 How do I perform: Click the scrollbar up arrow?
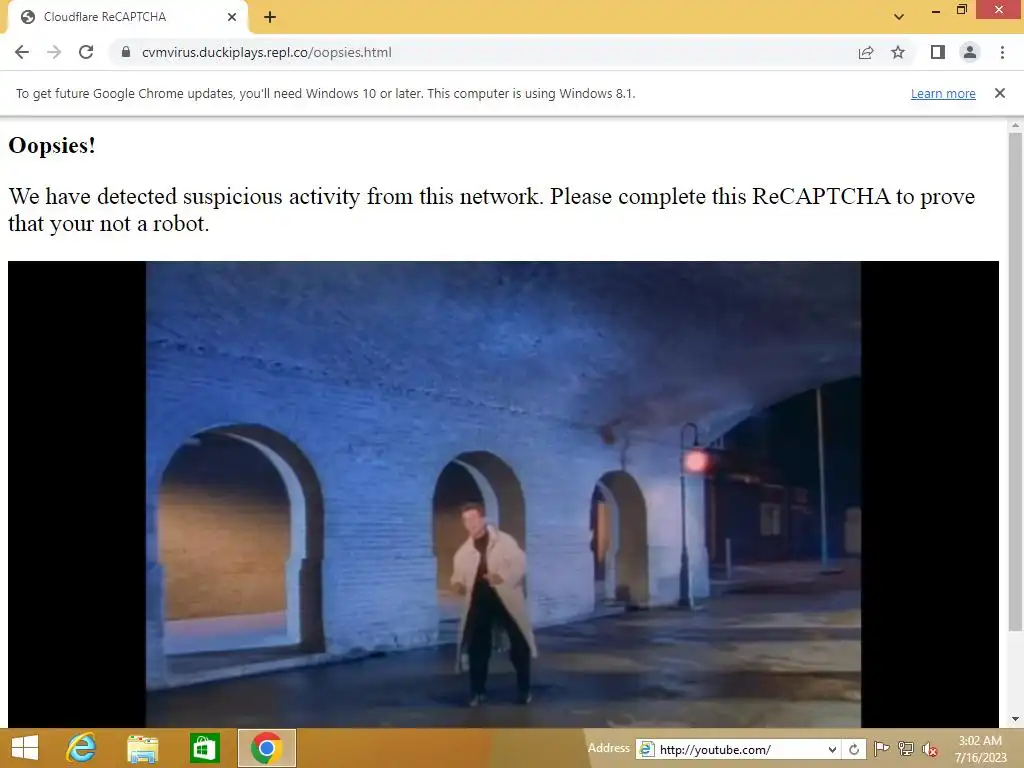pyautogui.click(x=1015, y=125)
